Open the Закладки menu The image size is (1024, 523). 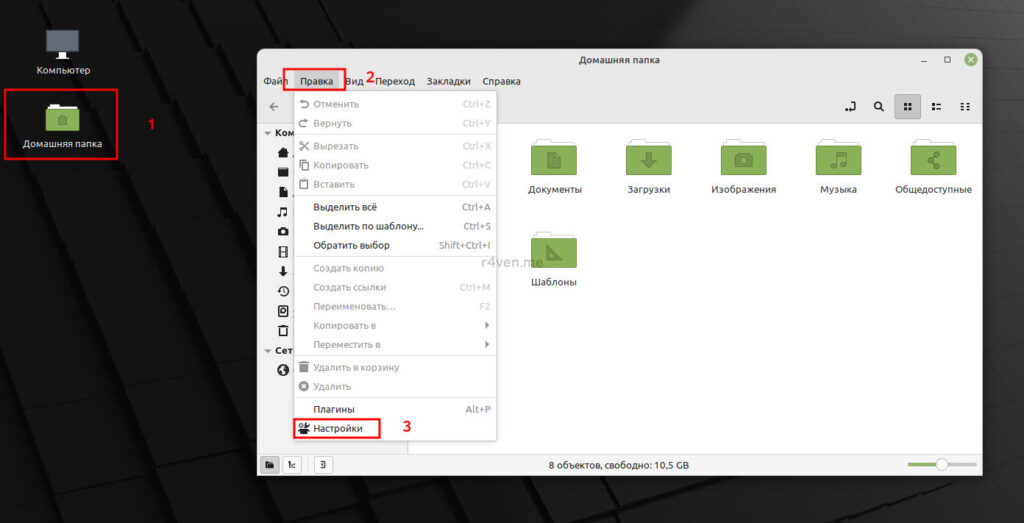tap(448, 81)
